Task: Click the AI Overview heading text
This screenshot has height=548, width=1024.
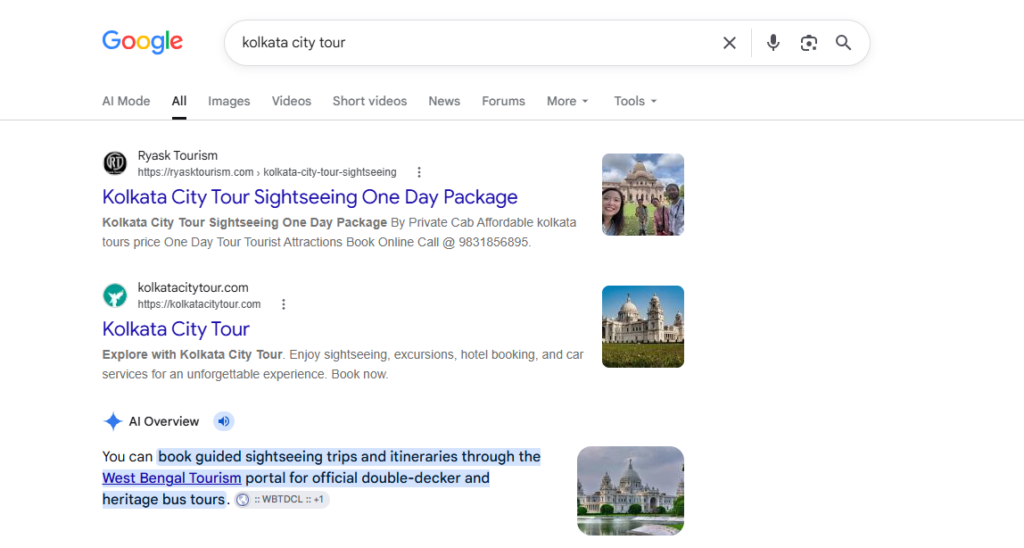Action: (x=164, y=421)
